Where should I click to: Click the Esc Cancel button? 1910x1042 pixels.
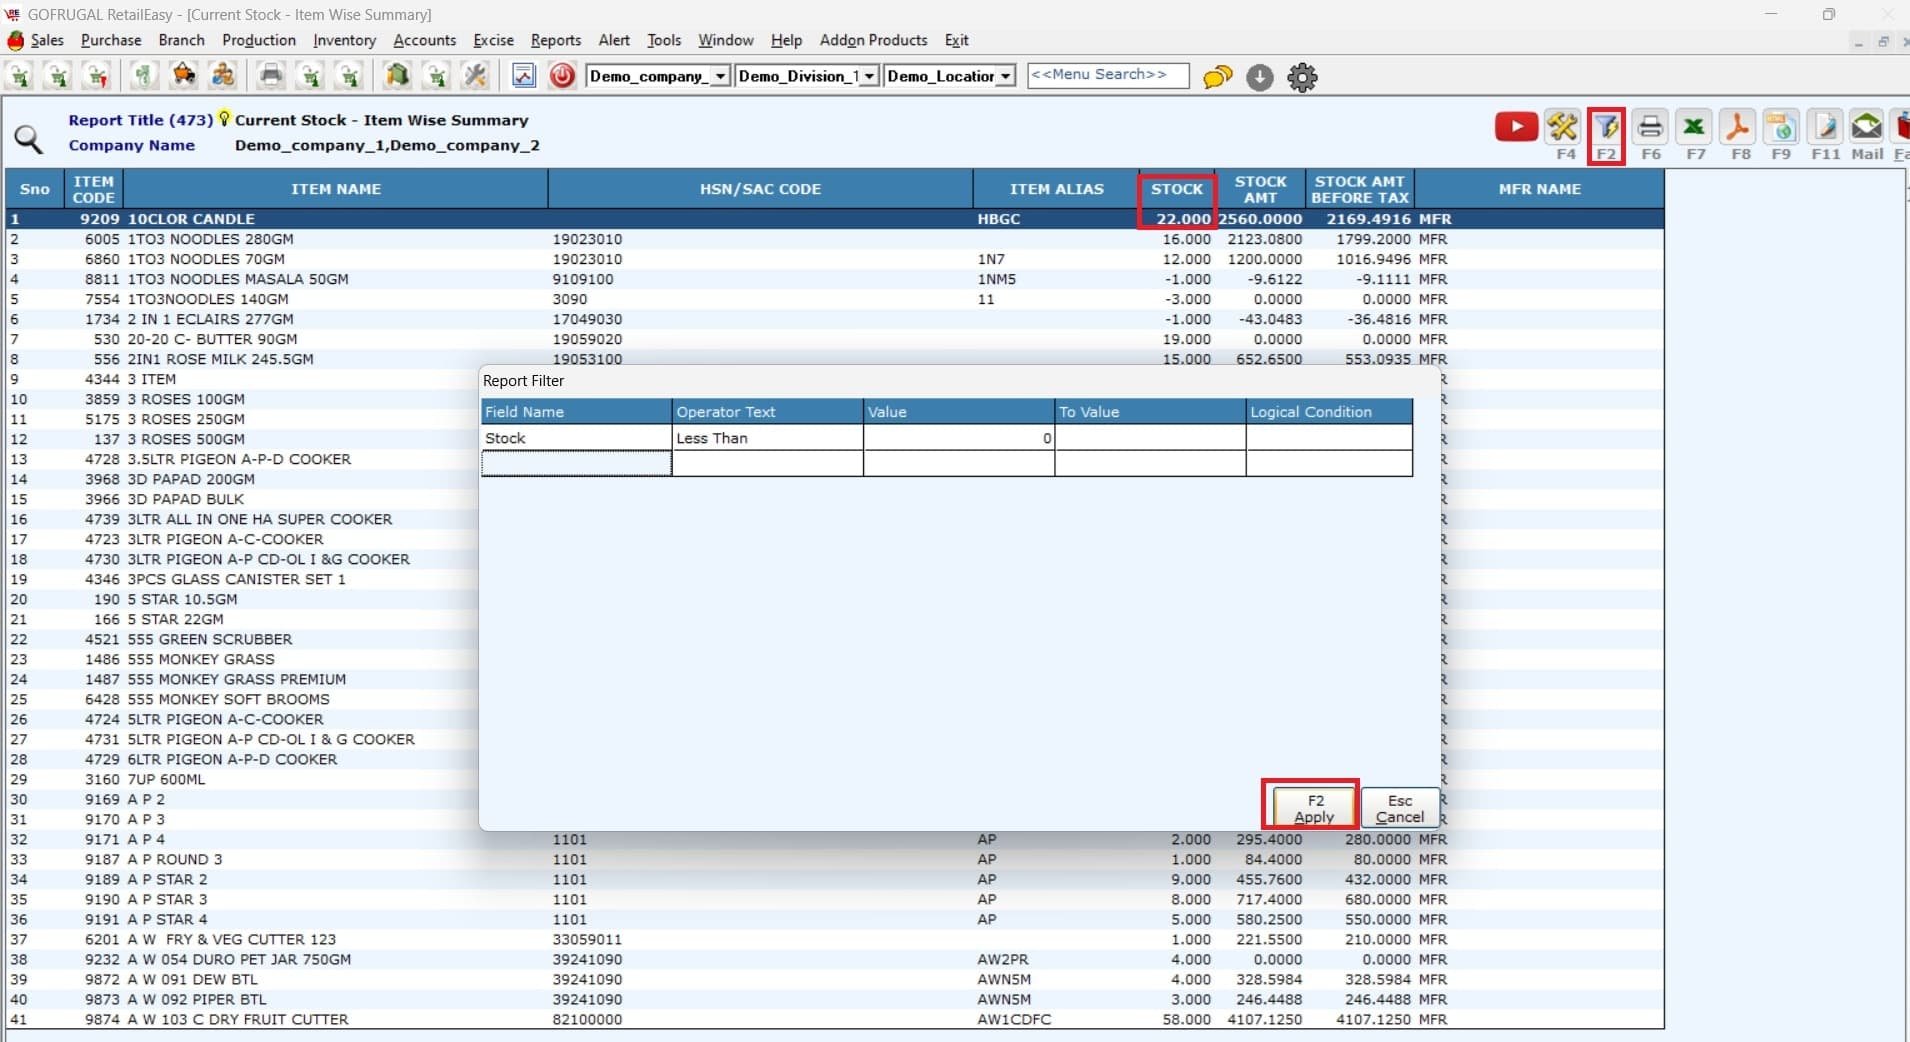pos(1399,808)
